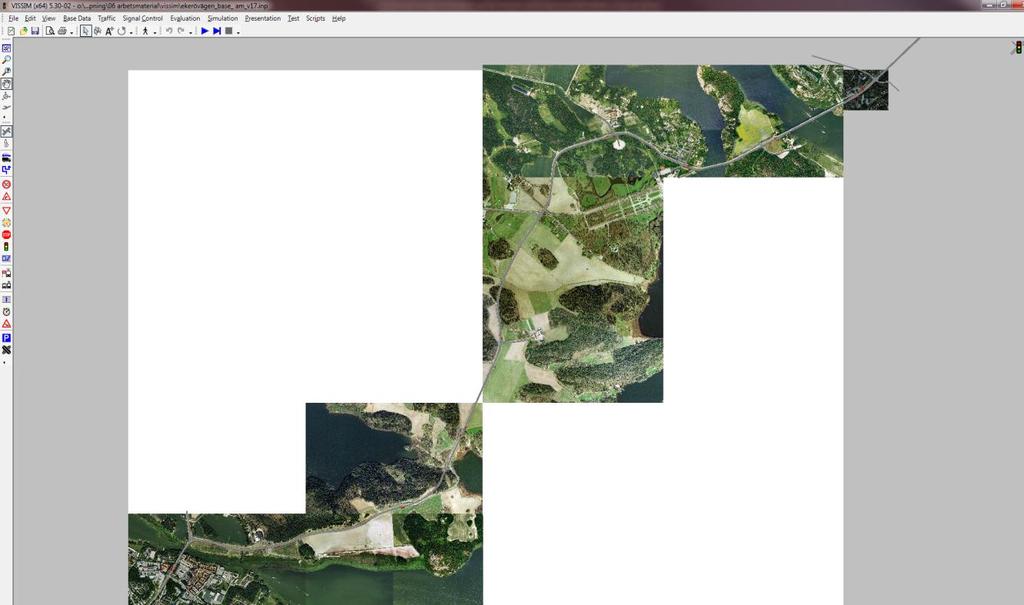
Task: Open the Test menu
Action: (293, 18)
